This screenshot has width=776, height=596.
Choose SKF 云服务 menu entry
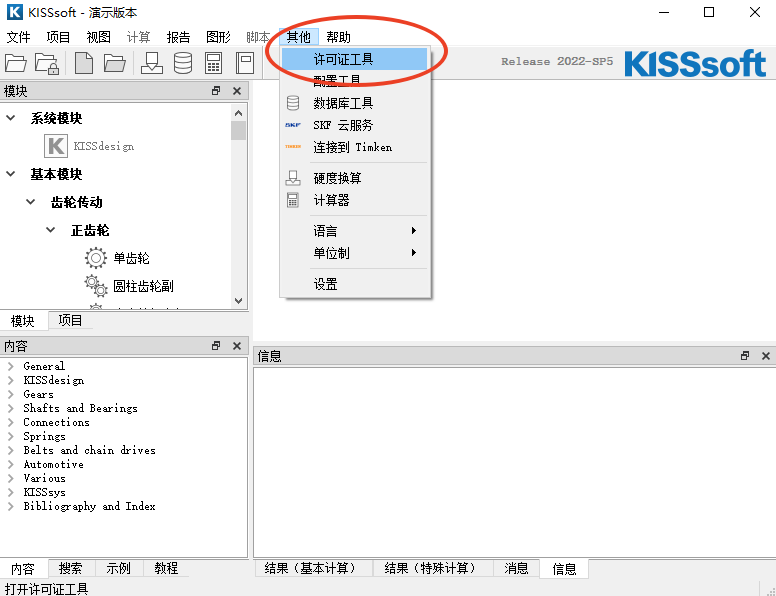click(x=355, y=125)
